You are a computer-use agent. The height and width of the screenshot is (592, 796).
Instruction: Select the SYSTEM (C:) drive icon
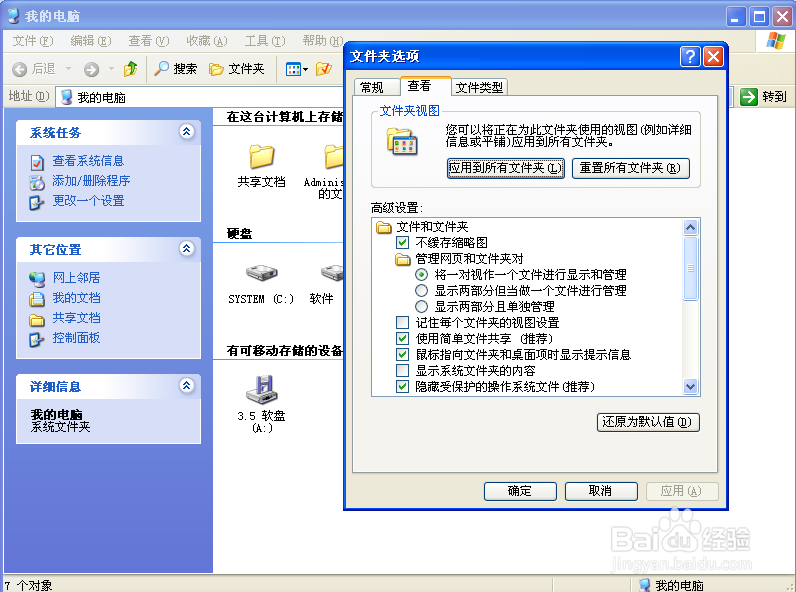coord(261,273)
